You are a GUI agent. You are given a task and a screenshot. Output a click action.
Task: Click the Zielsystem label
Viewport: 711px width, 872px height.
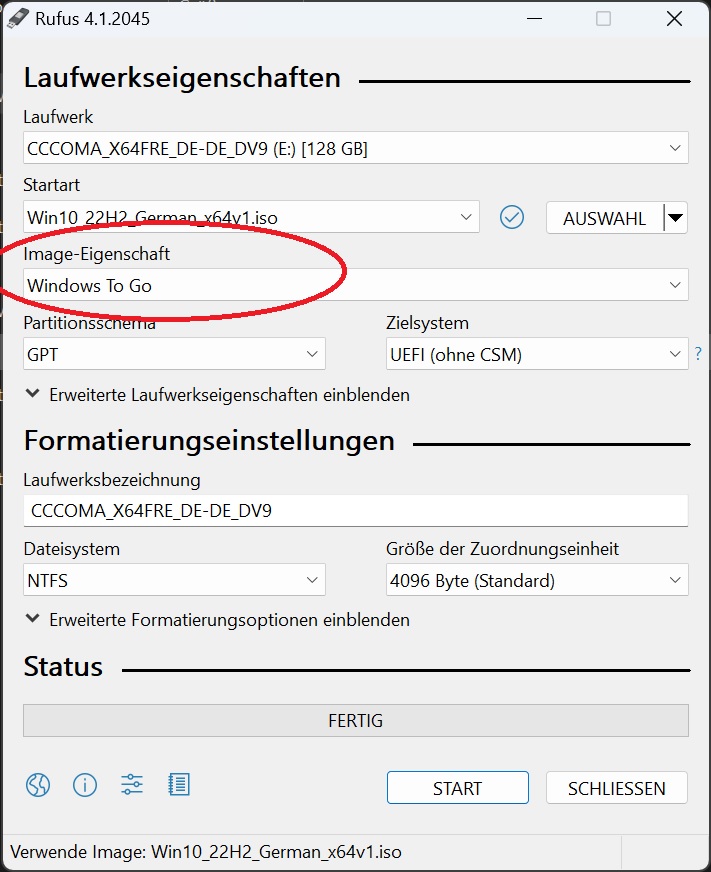coord(427,323)
